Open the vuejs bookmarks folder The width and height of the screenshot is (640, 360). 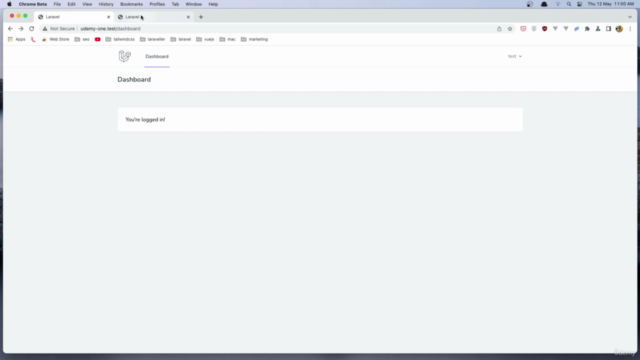205,39
